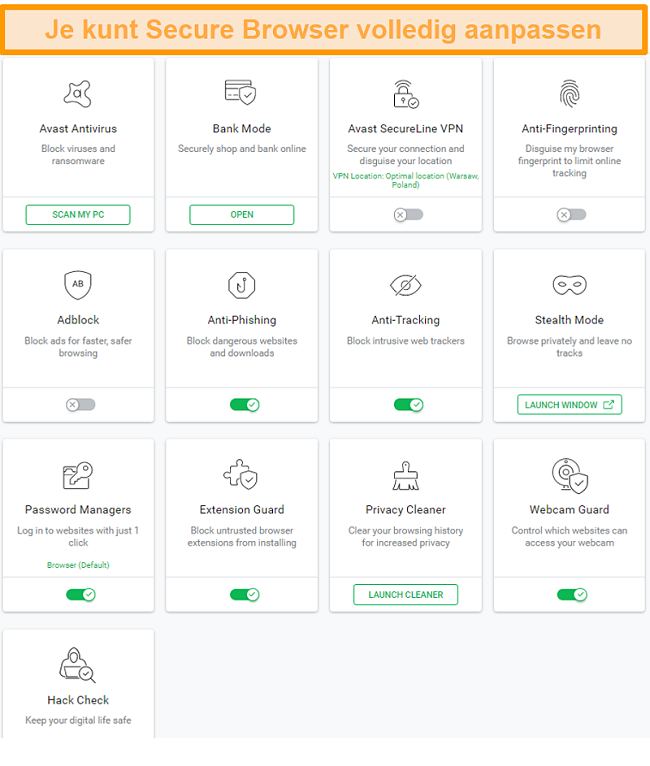650x766 pixels.
Task: Turn off the Anti-Tracking switch
Action: (x=409, y=404)
